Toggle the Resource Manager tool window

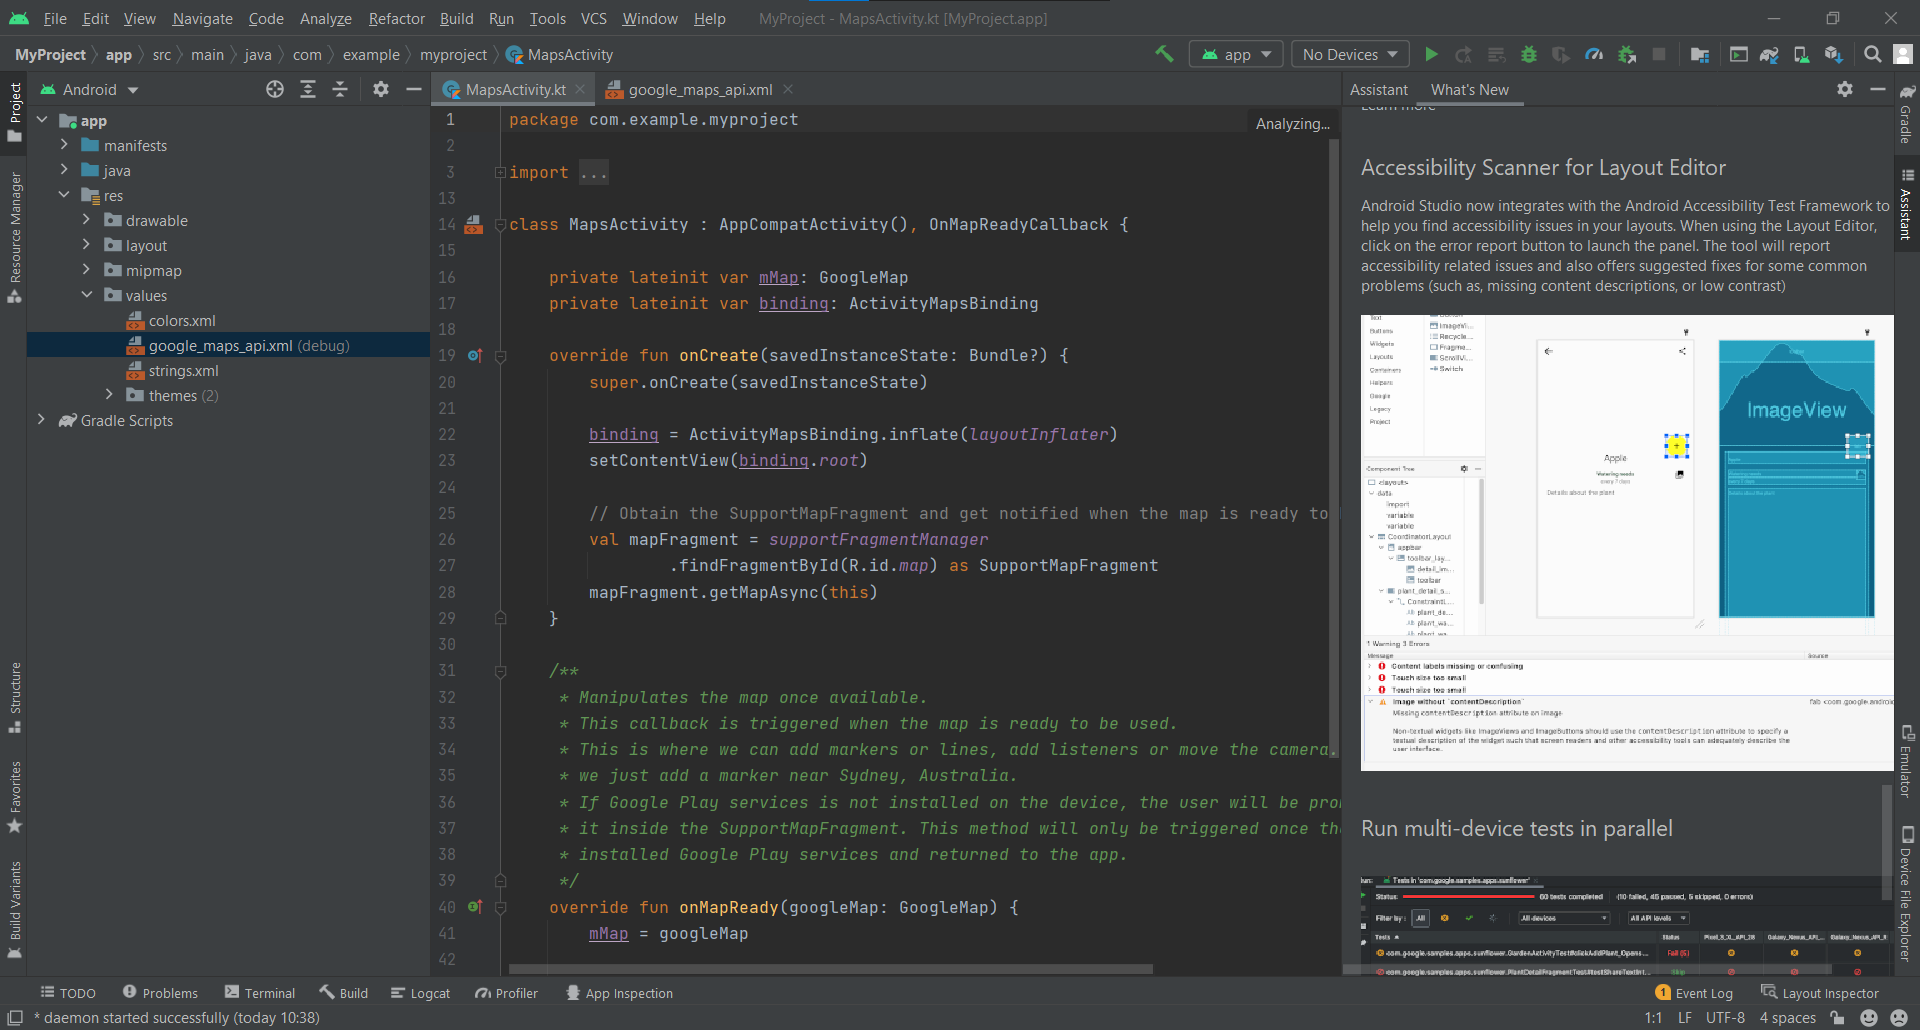tap(15, 237)
